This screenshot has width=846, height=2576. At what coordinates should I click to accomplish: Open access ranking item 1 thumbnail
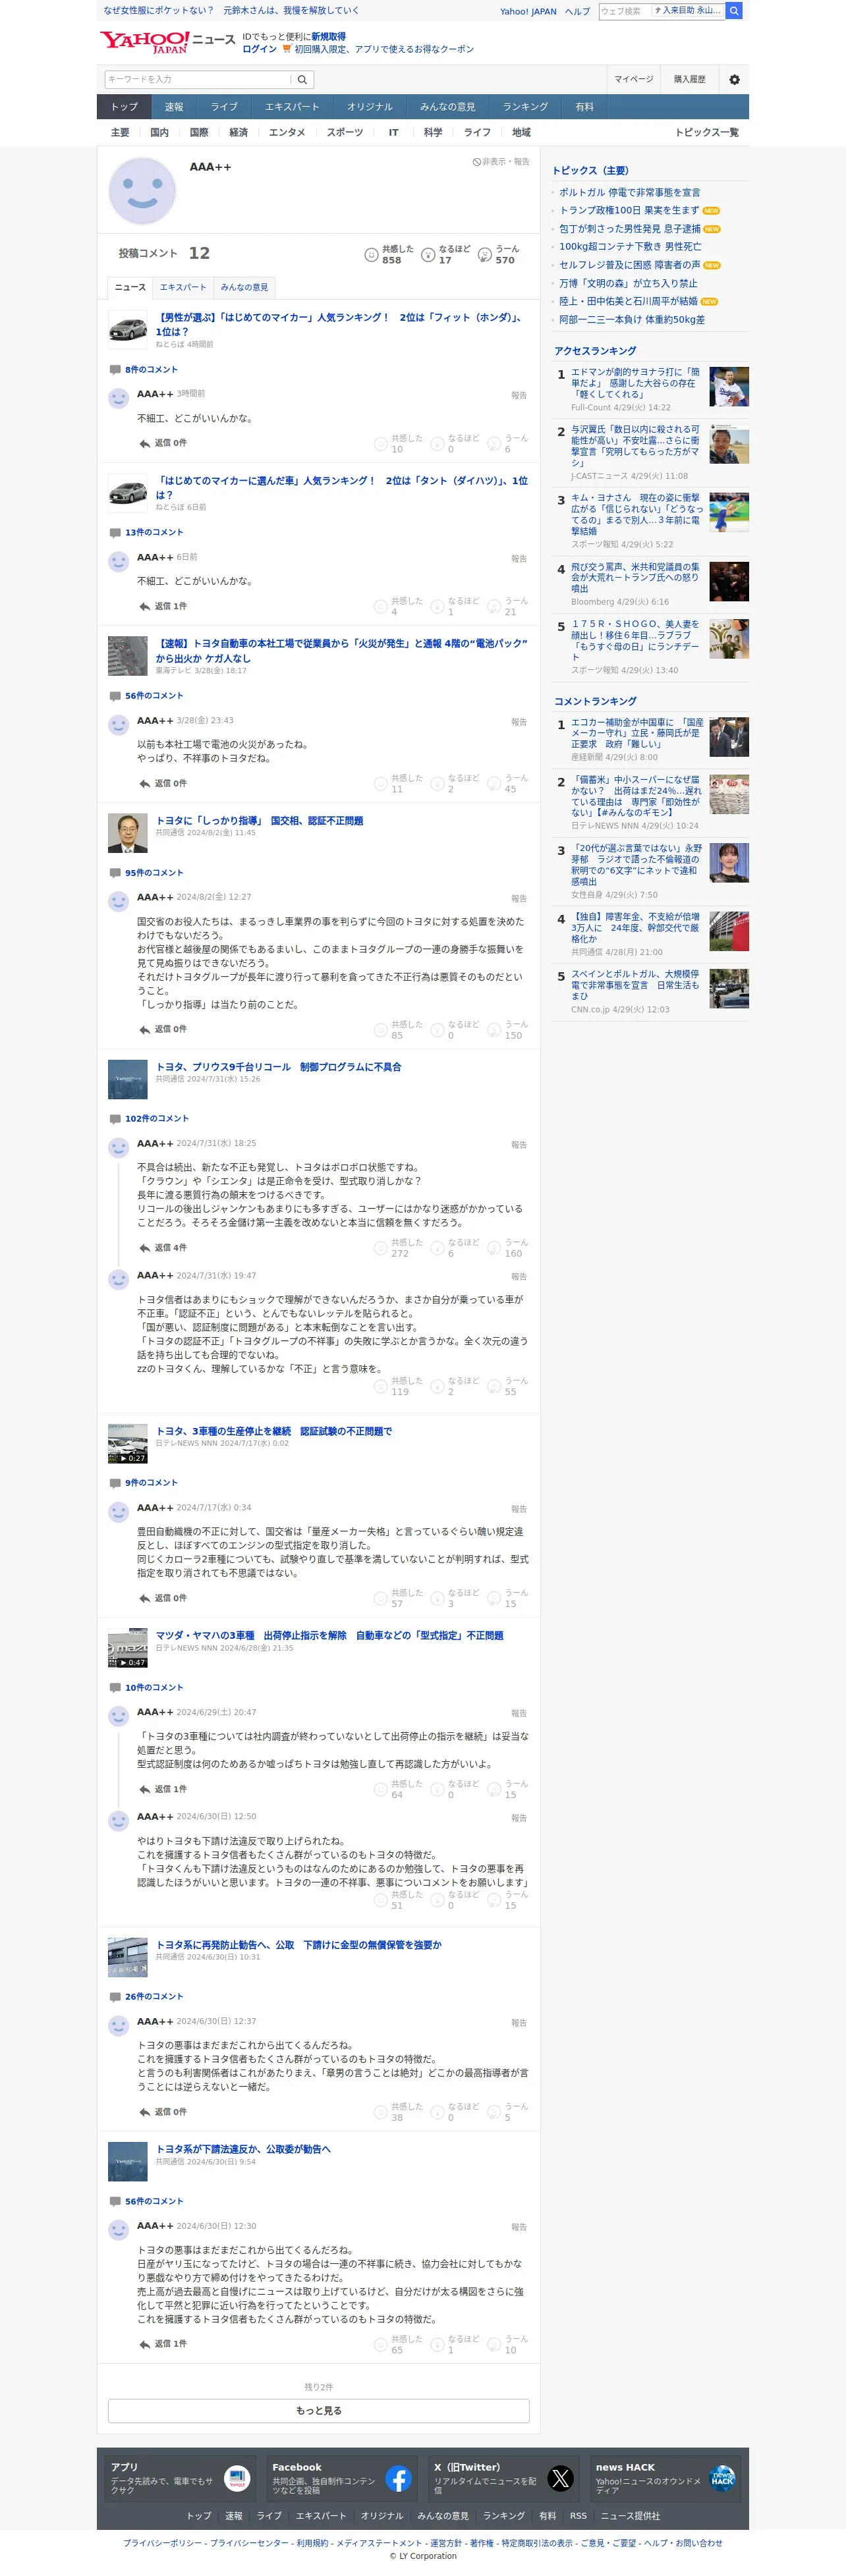tap(729, 386)
